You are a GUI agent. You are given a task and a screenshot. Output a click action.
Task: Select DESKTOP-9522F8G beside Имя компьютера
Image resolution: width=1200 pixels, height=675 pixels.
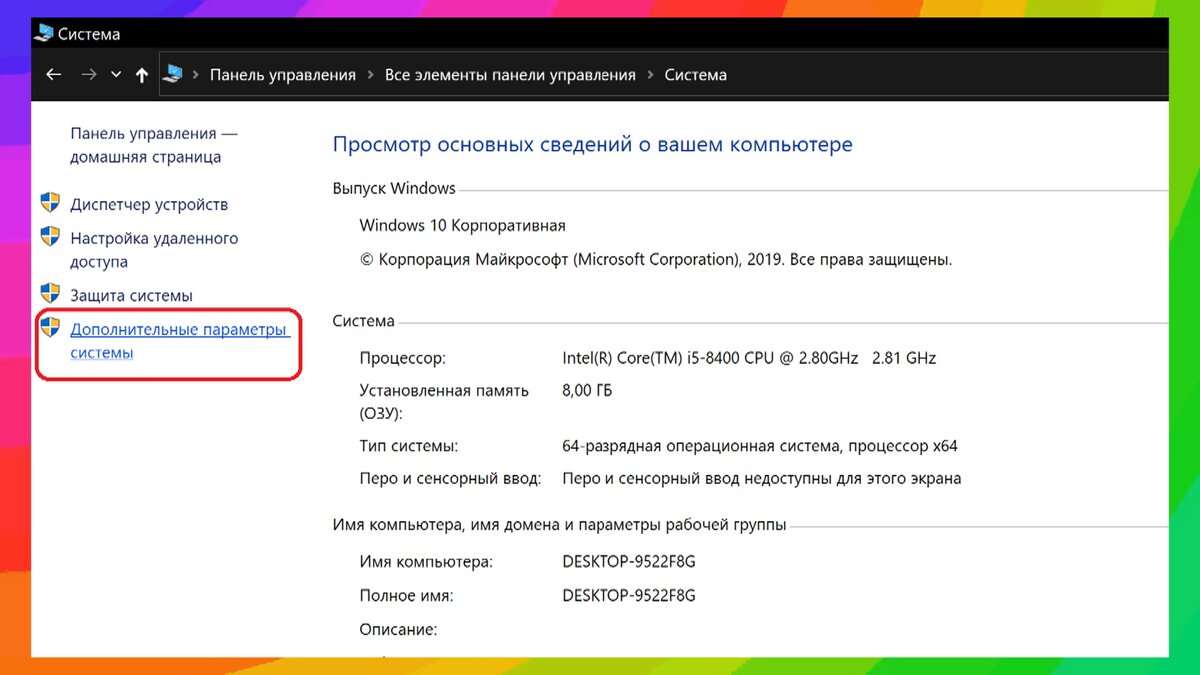pyautogui.click(x=629, y=562)
